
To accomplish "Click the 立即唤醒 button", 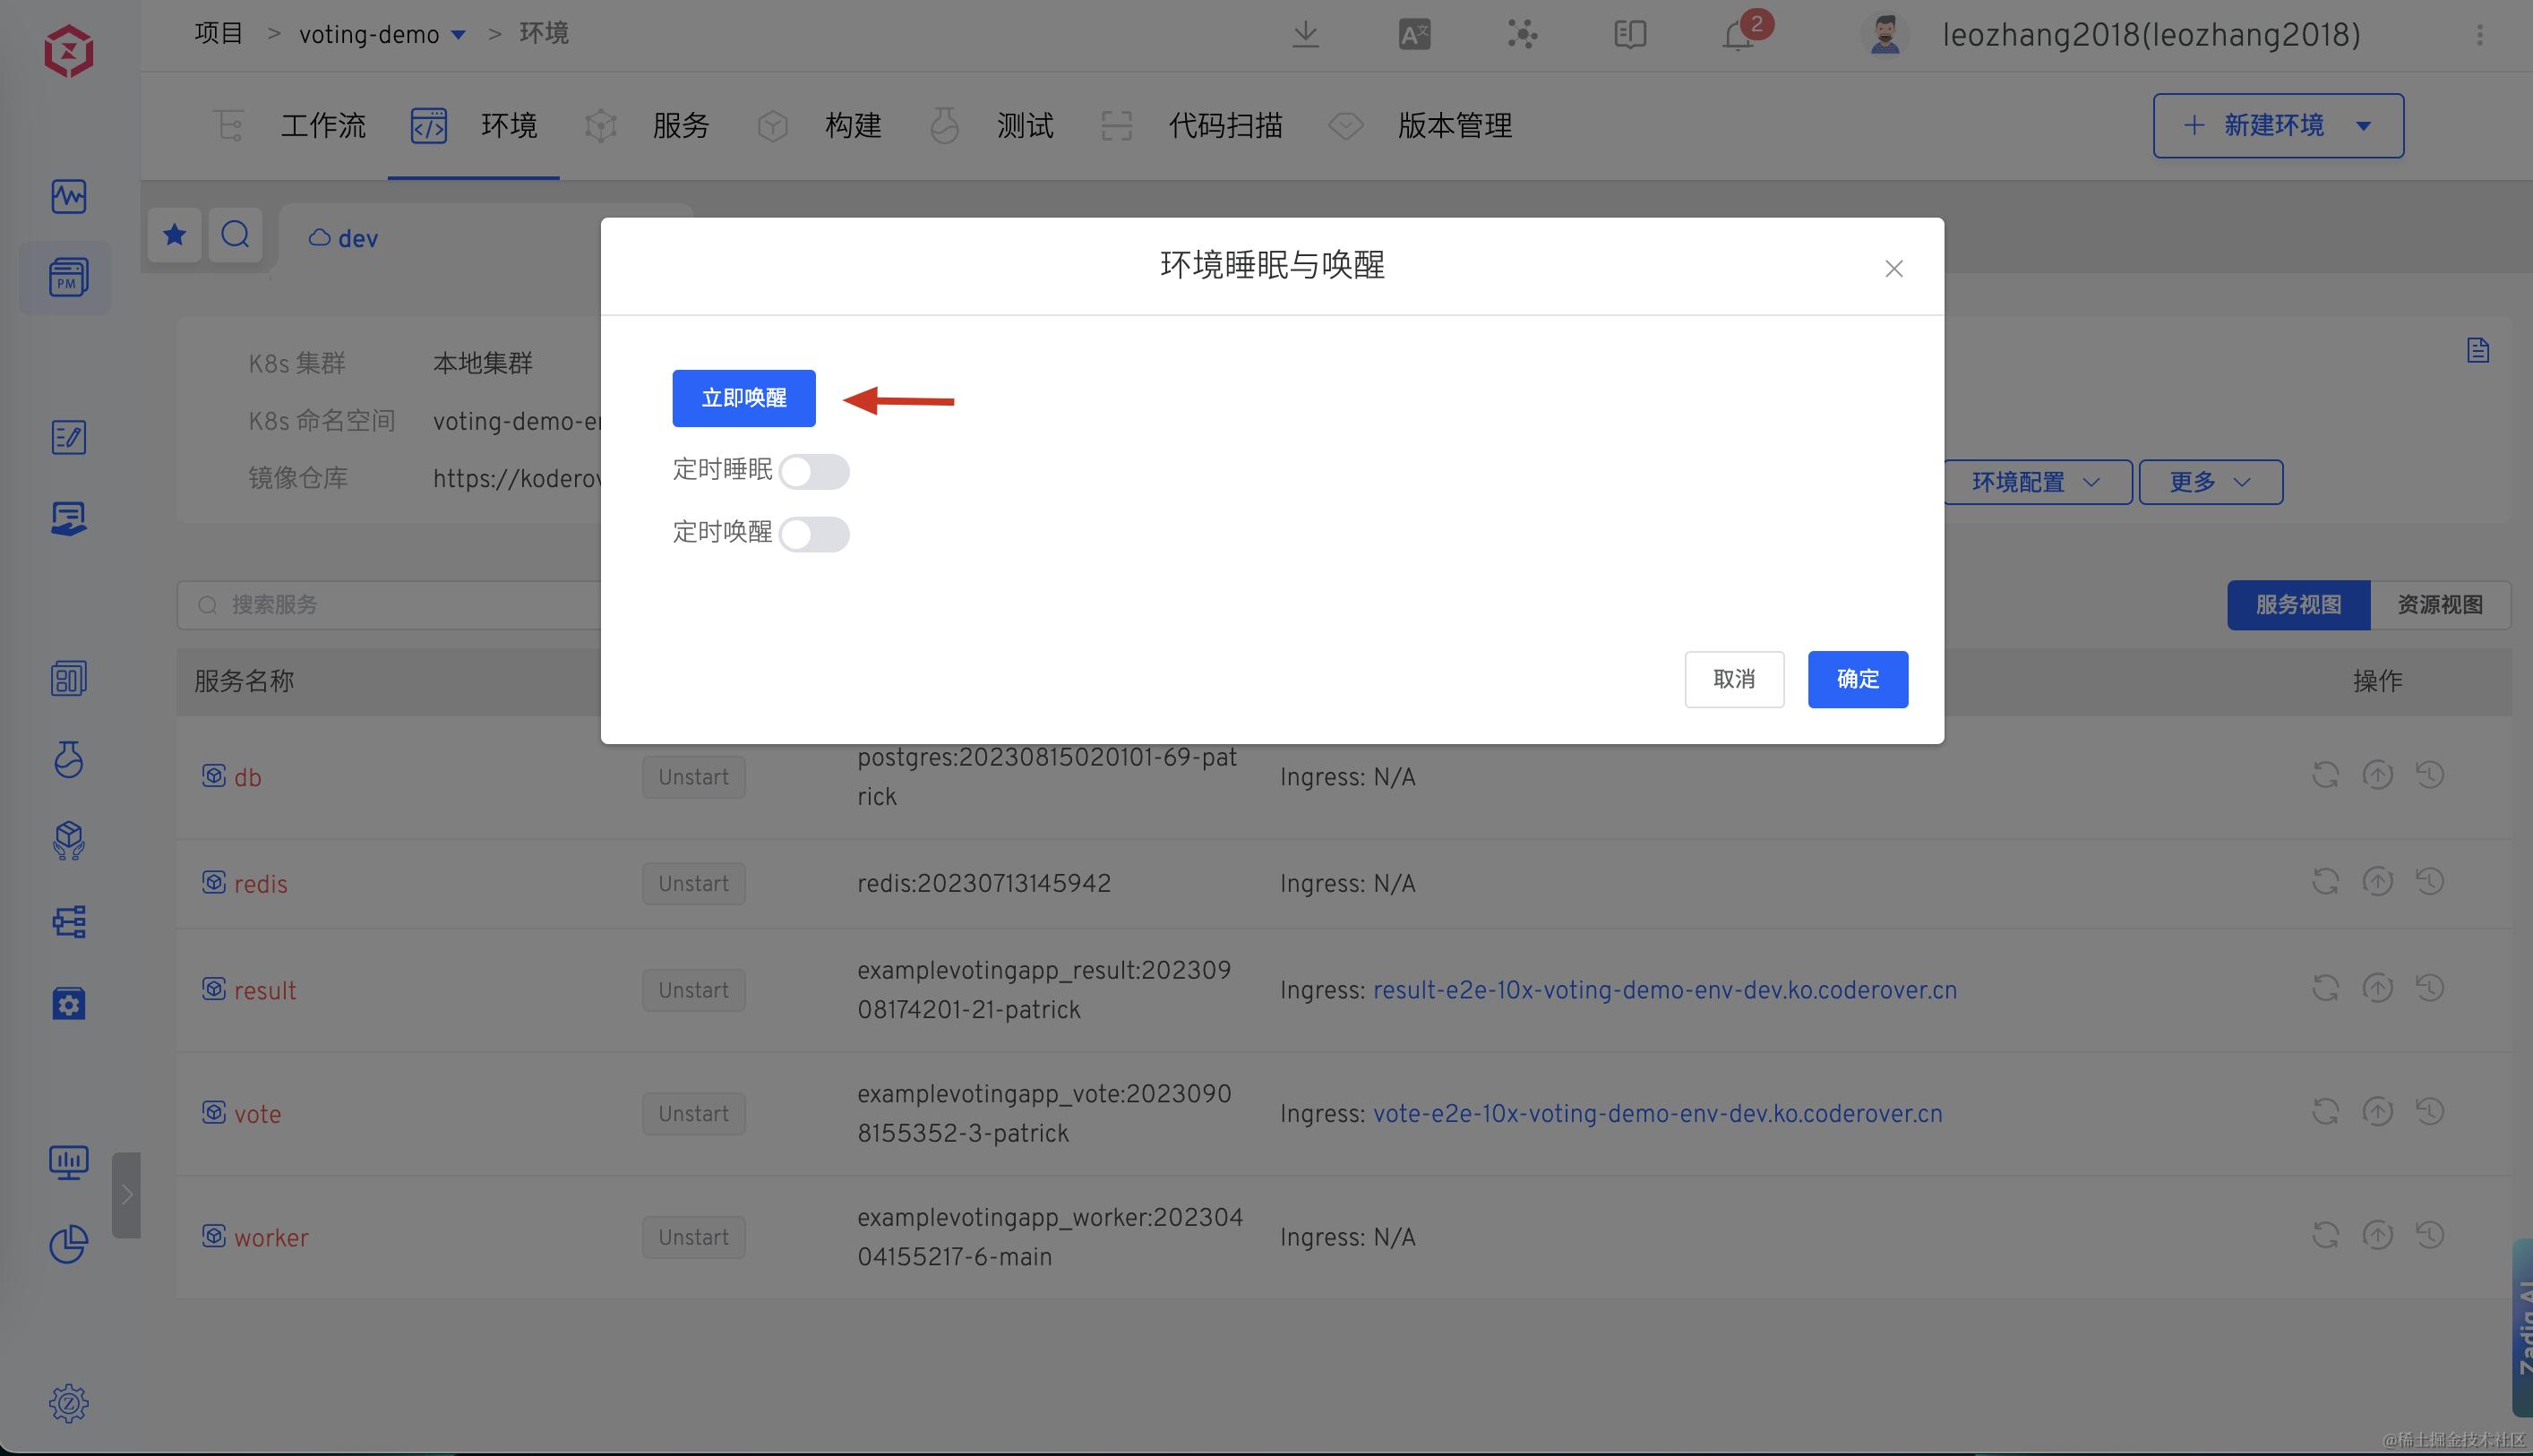I will point(743,398).
